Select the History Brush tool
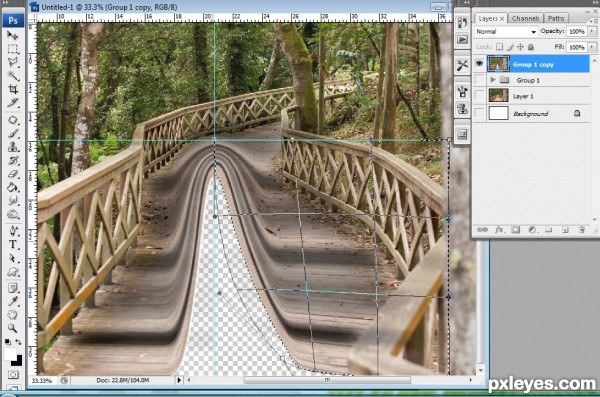Image resolution: width=600 pixels, height=397 pixels. click(x=13, y=160)
